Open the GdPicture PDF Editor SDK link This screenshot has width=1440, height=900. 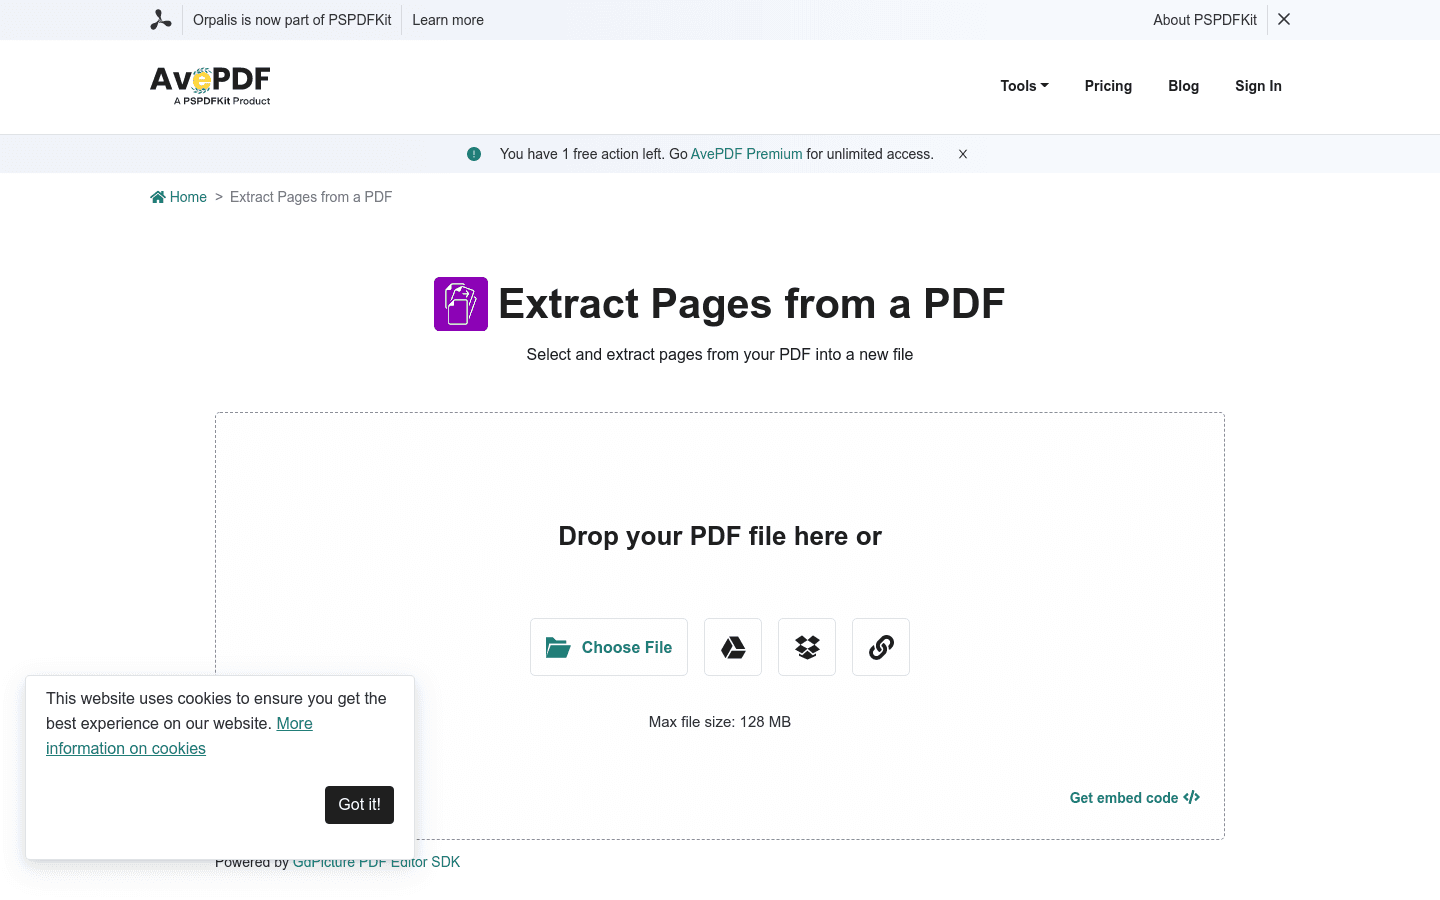pos(376,861)
